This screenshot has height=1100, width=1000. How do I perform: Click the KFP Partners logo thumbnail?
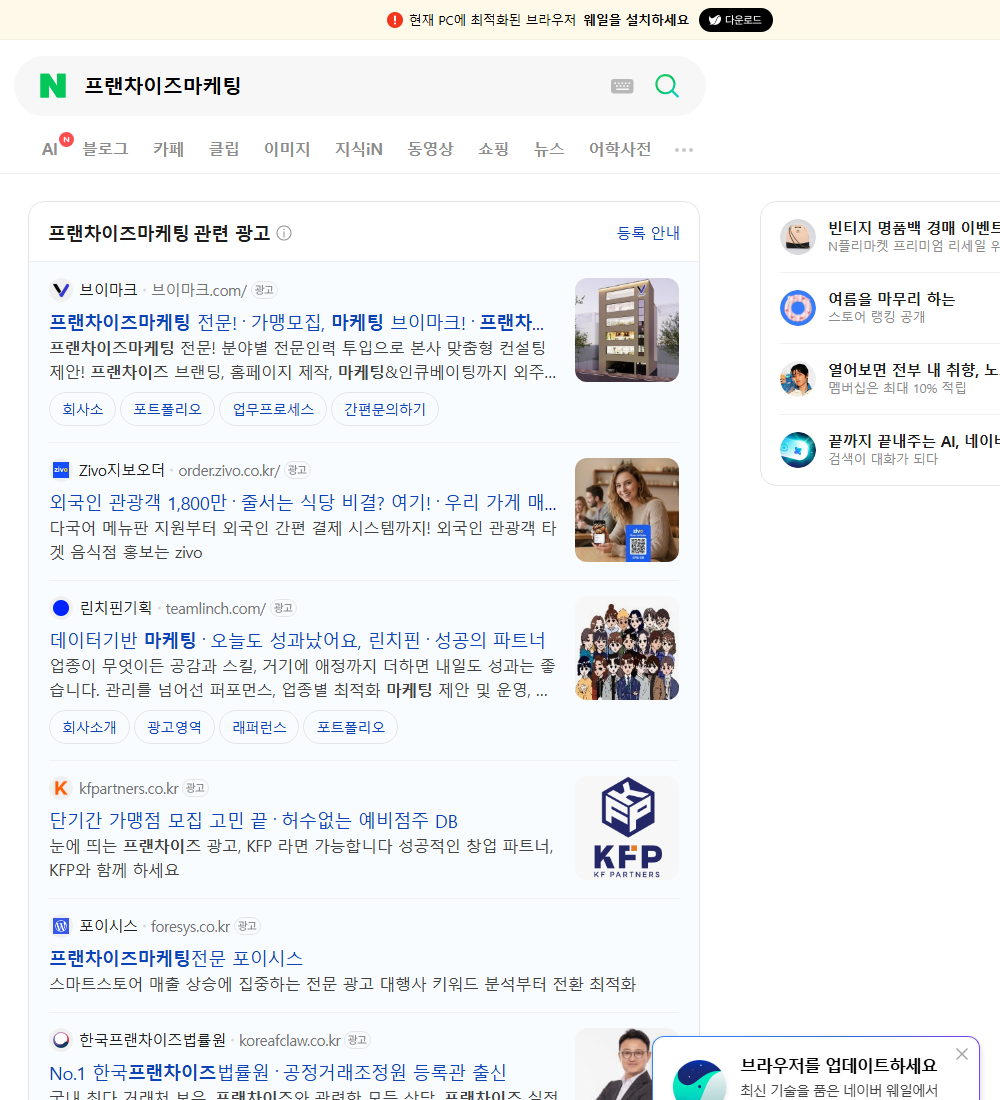tap(627, 828)
